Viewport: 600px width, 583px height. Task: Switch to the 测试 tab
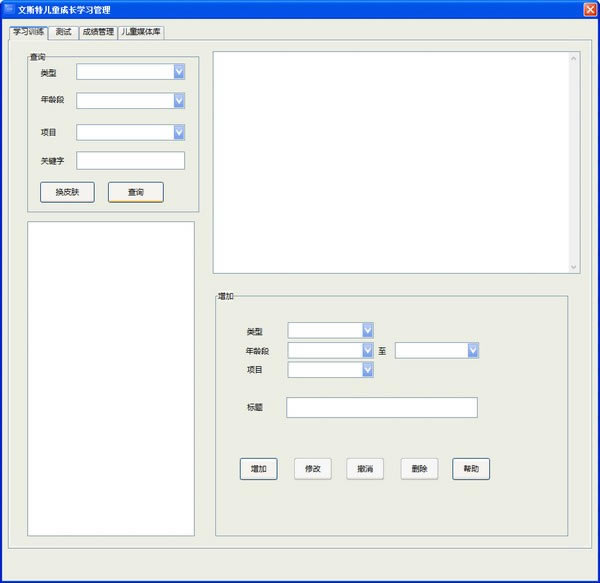(64, 32)
